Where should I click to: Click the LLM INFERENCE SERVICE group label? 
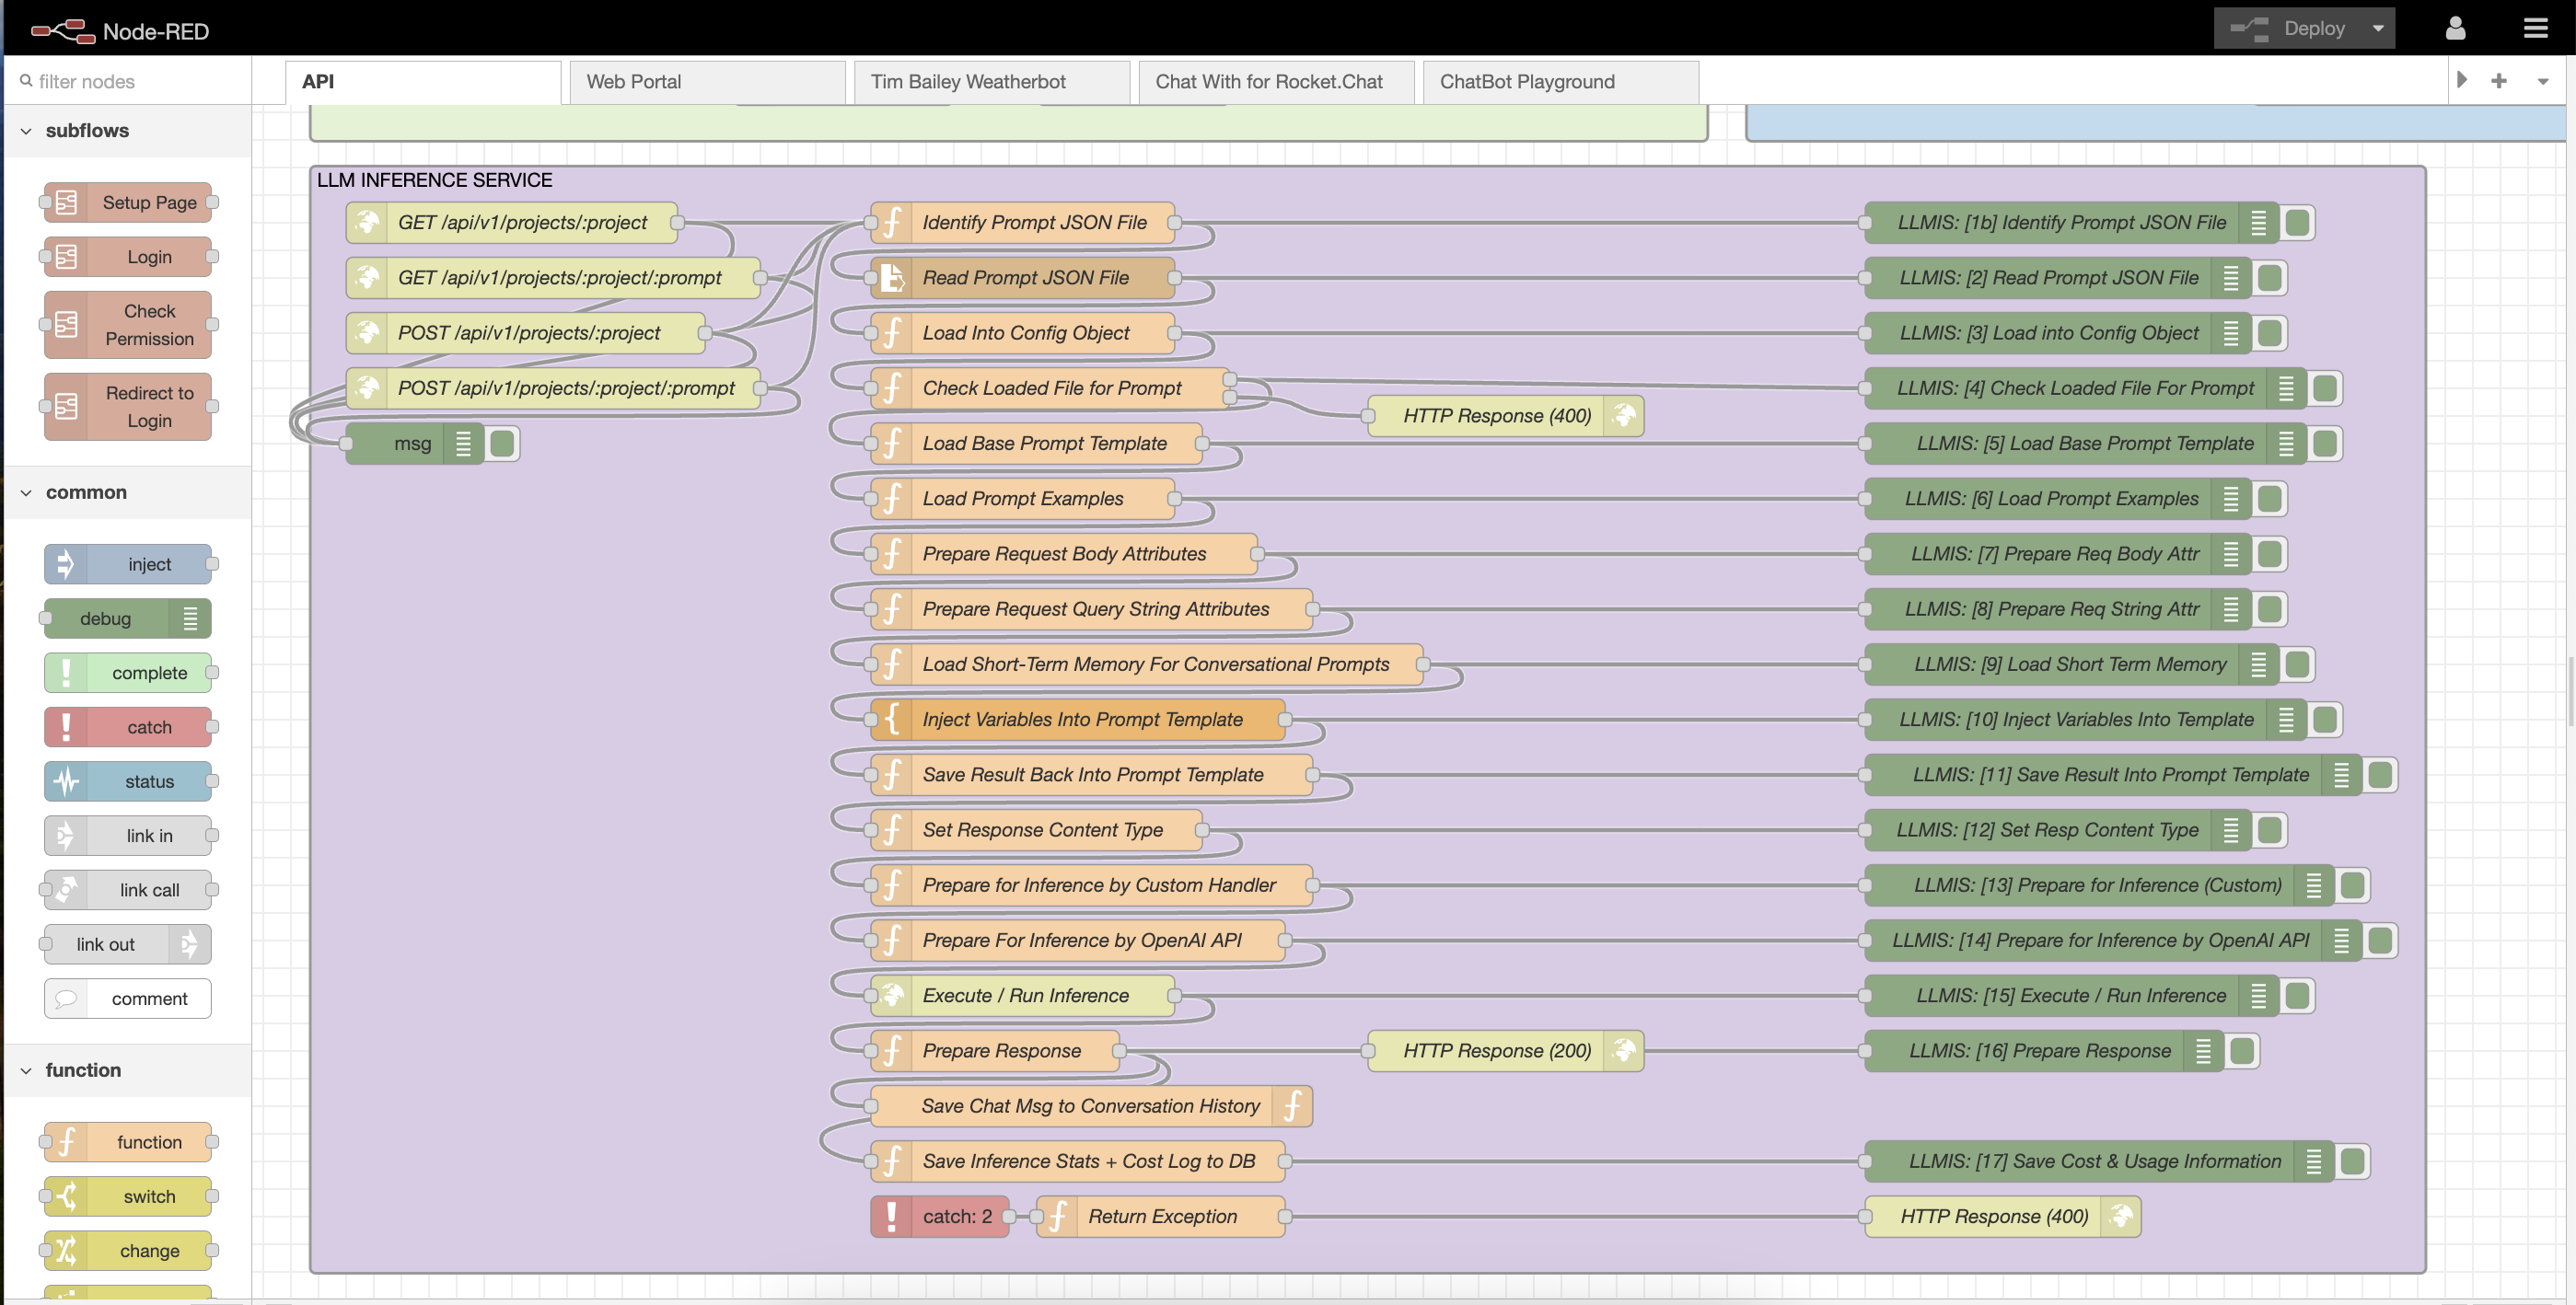(434, 180)
